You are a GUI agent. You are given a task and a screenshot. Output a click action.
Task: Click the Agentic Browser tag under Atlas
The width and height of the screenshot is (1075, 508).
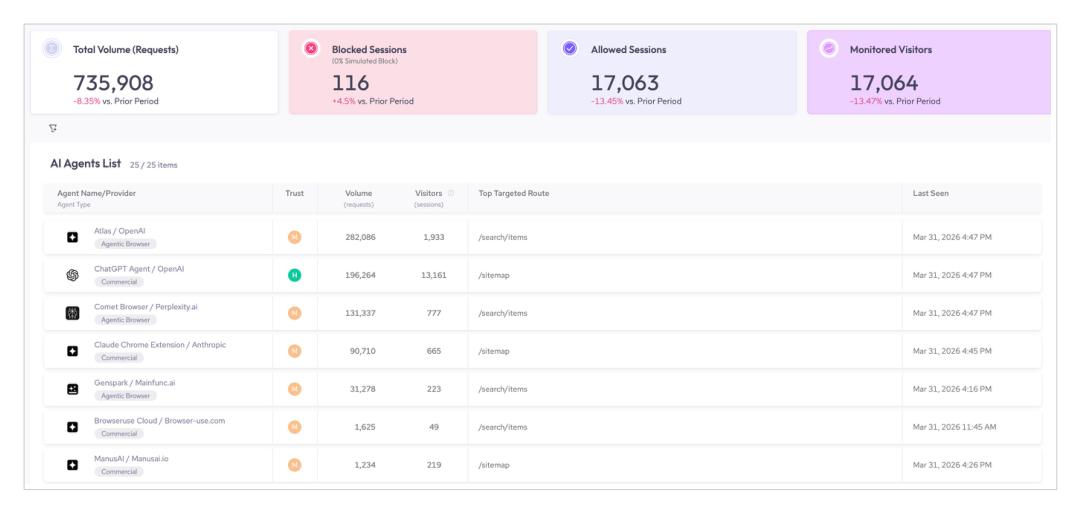click(125, 244)
